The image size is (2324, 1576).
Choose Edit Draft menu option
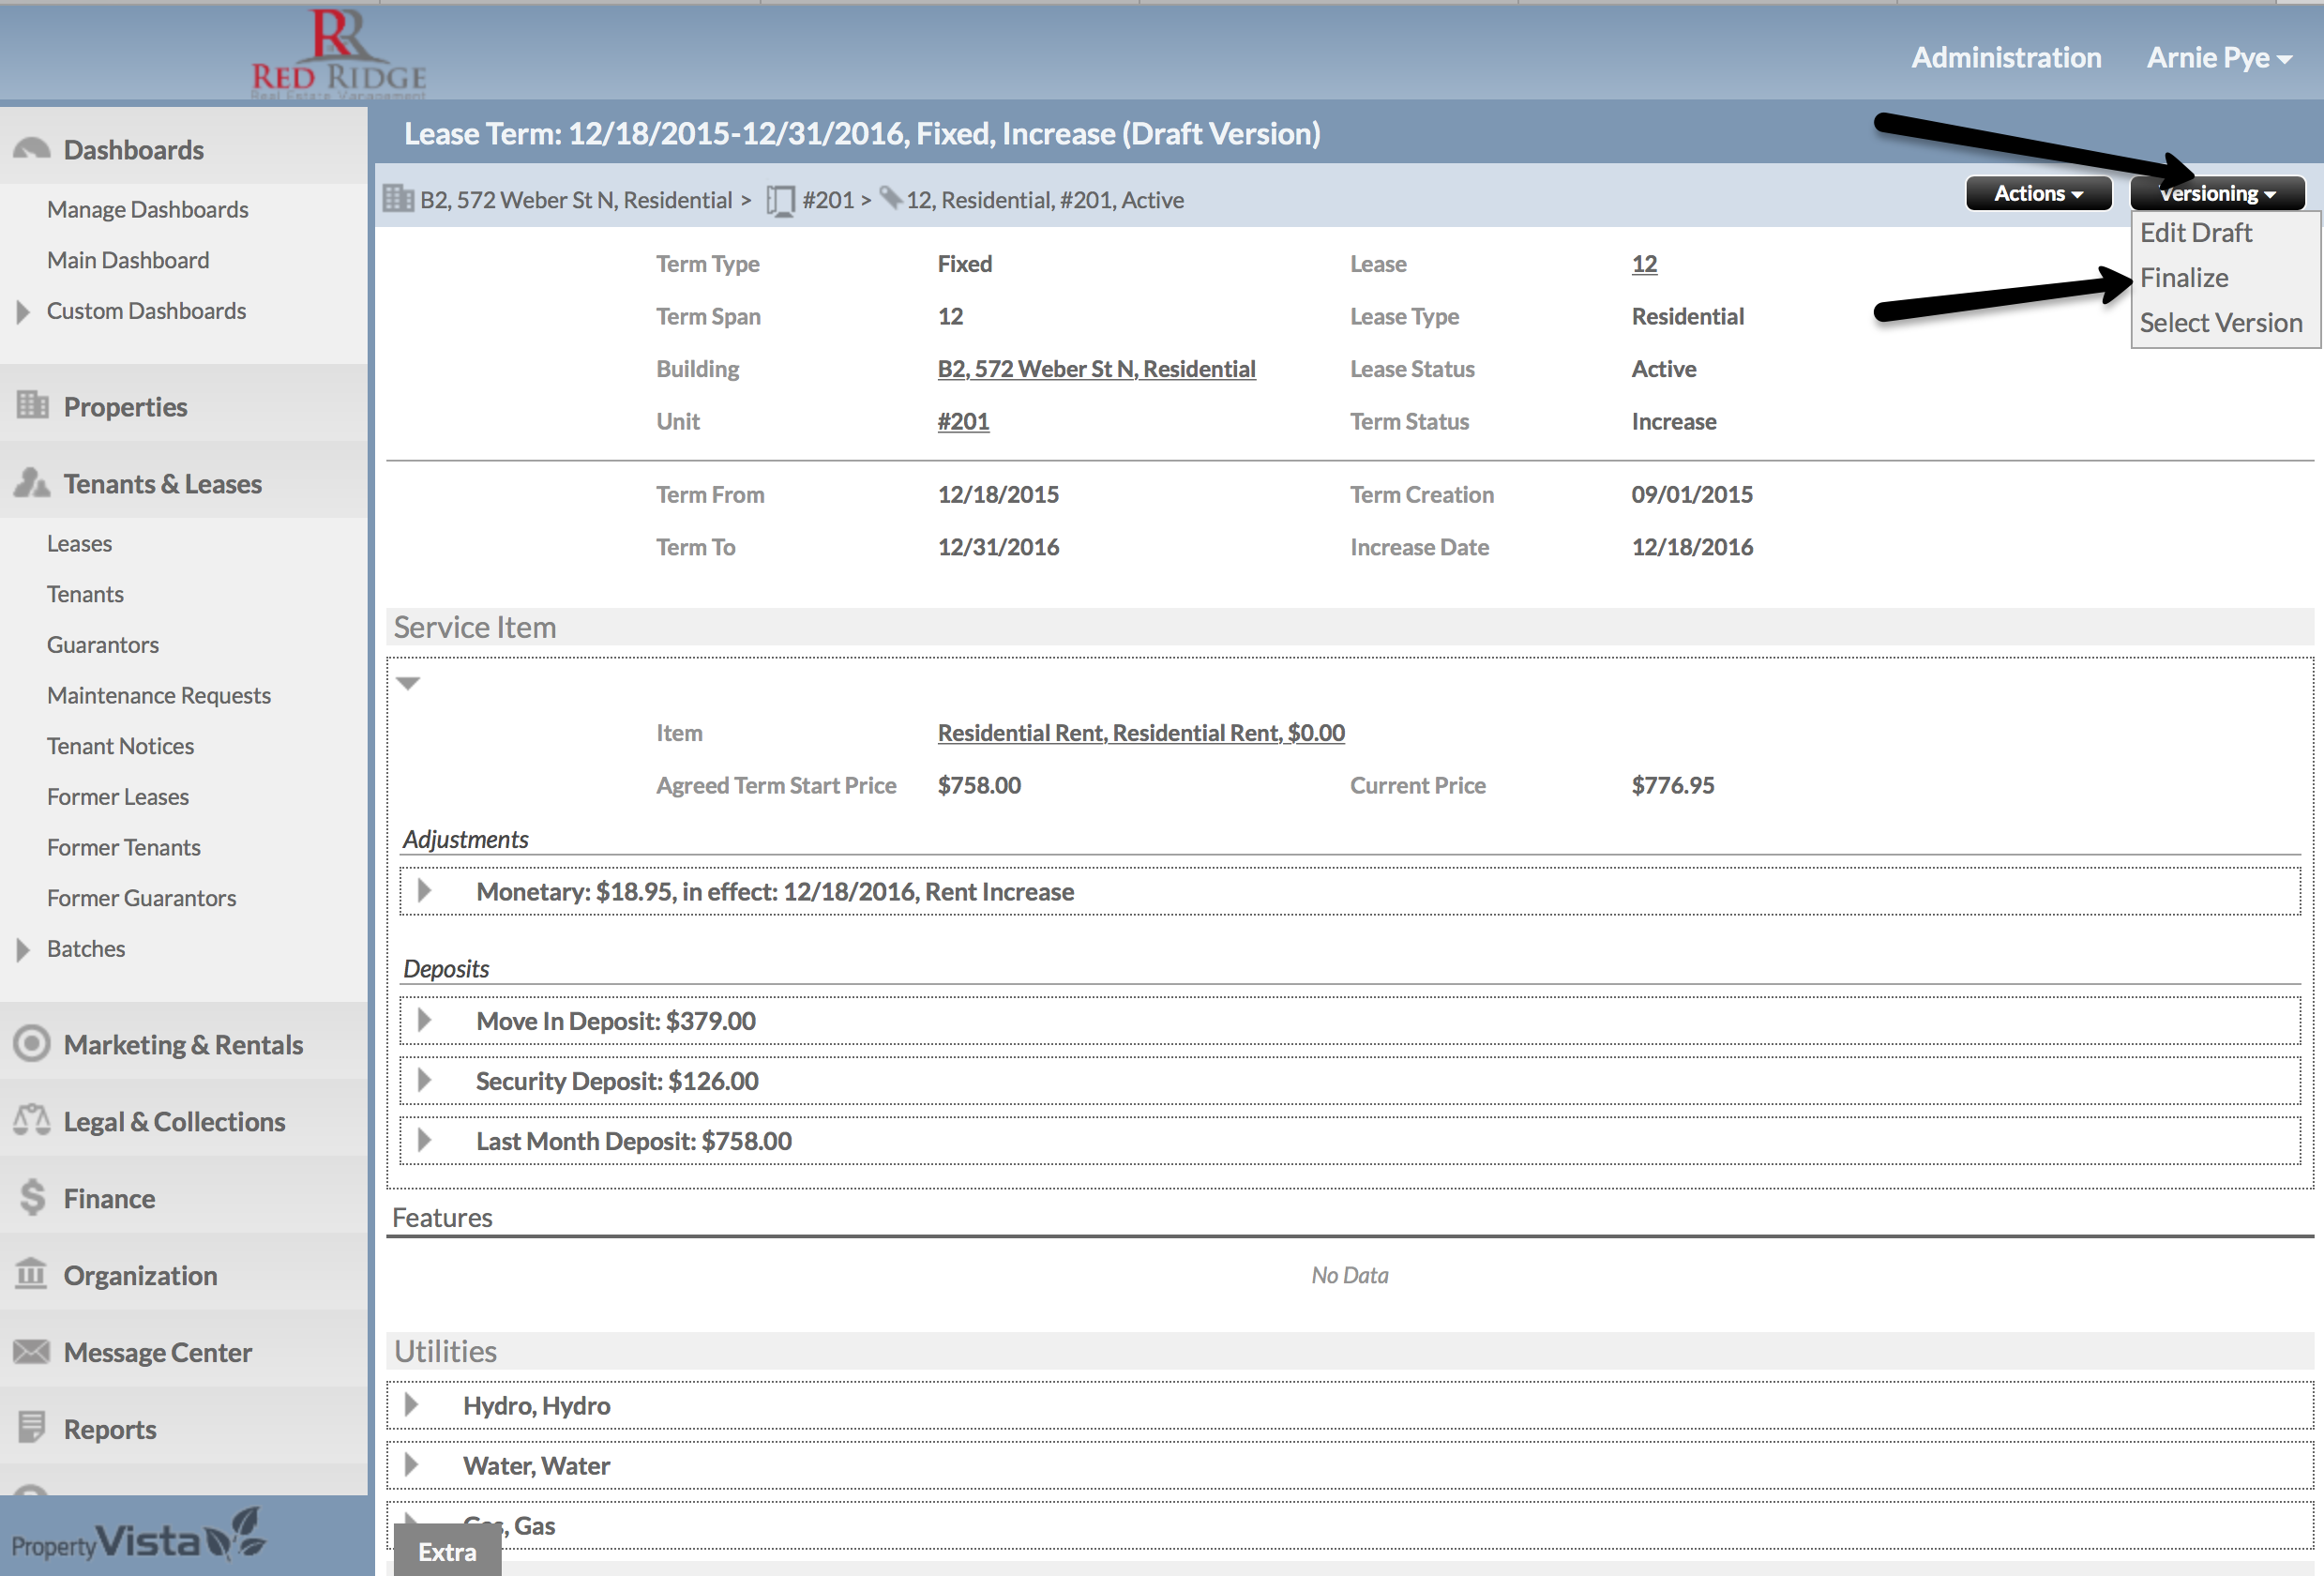(2195, 233)
